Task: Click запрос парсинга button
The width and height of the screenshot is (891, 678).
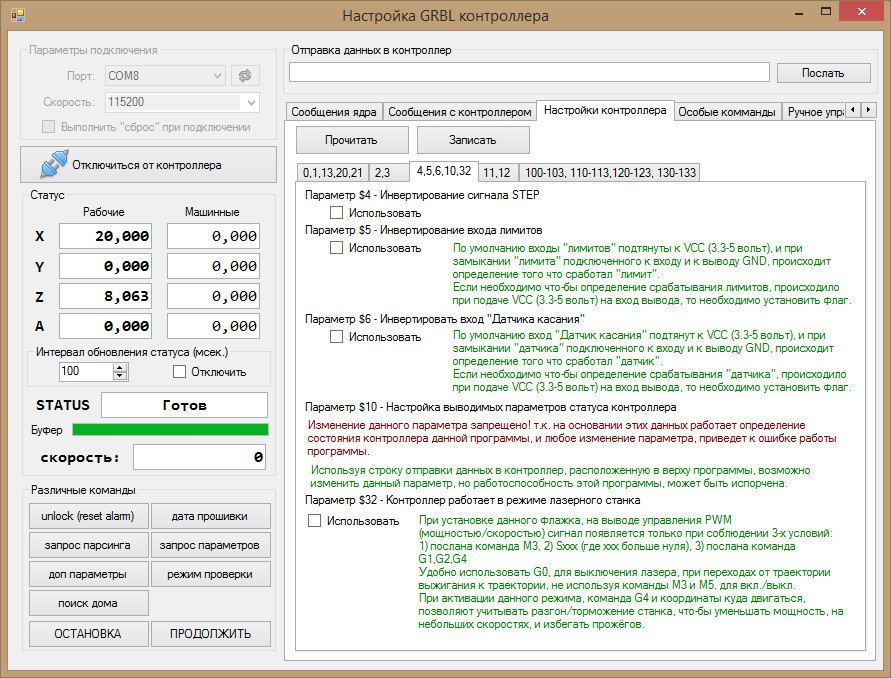Action: 88,545
